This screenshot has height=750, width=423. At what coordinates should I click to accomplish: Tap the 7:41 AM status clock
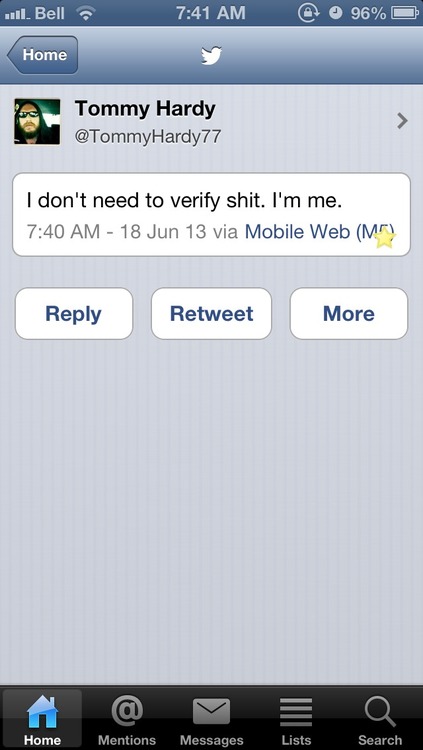pyautogui.click(x=211, y=13)
